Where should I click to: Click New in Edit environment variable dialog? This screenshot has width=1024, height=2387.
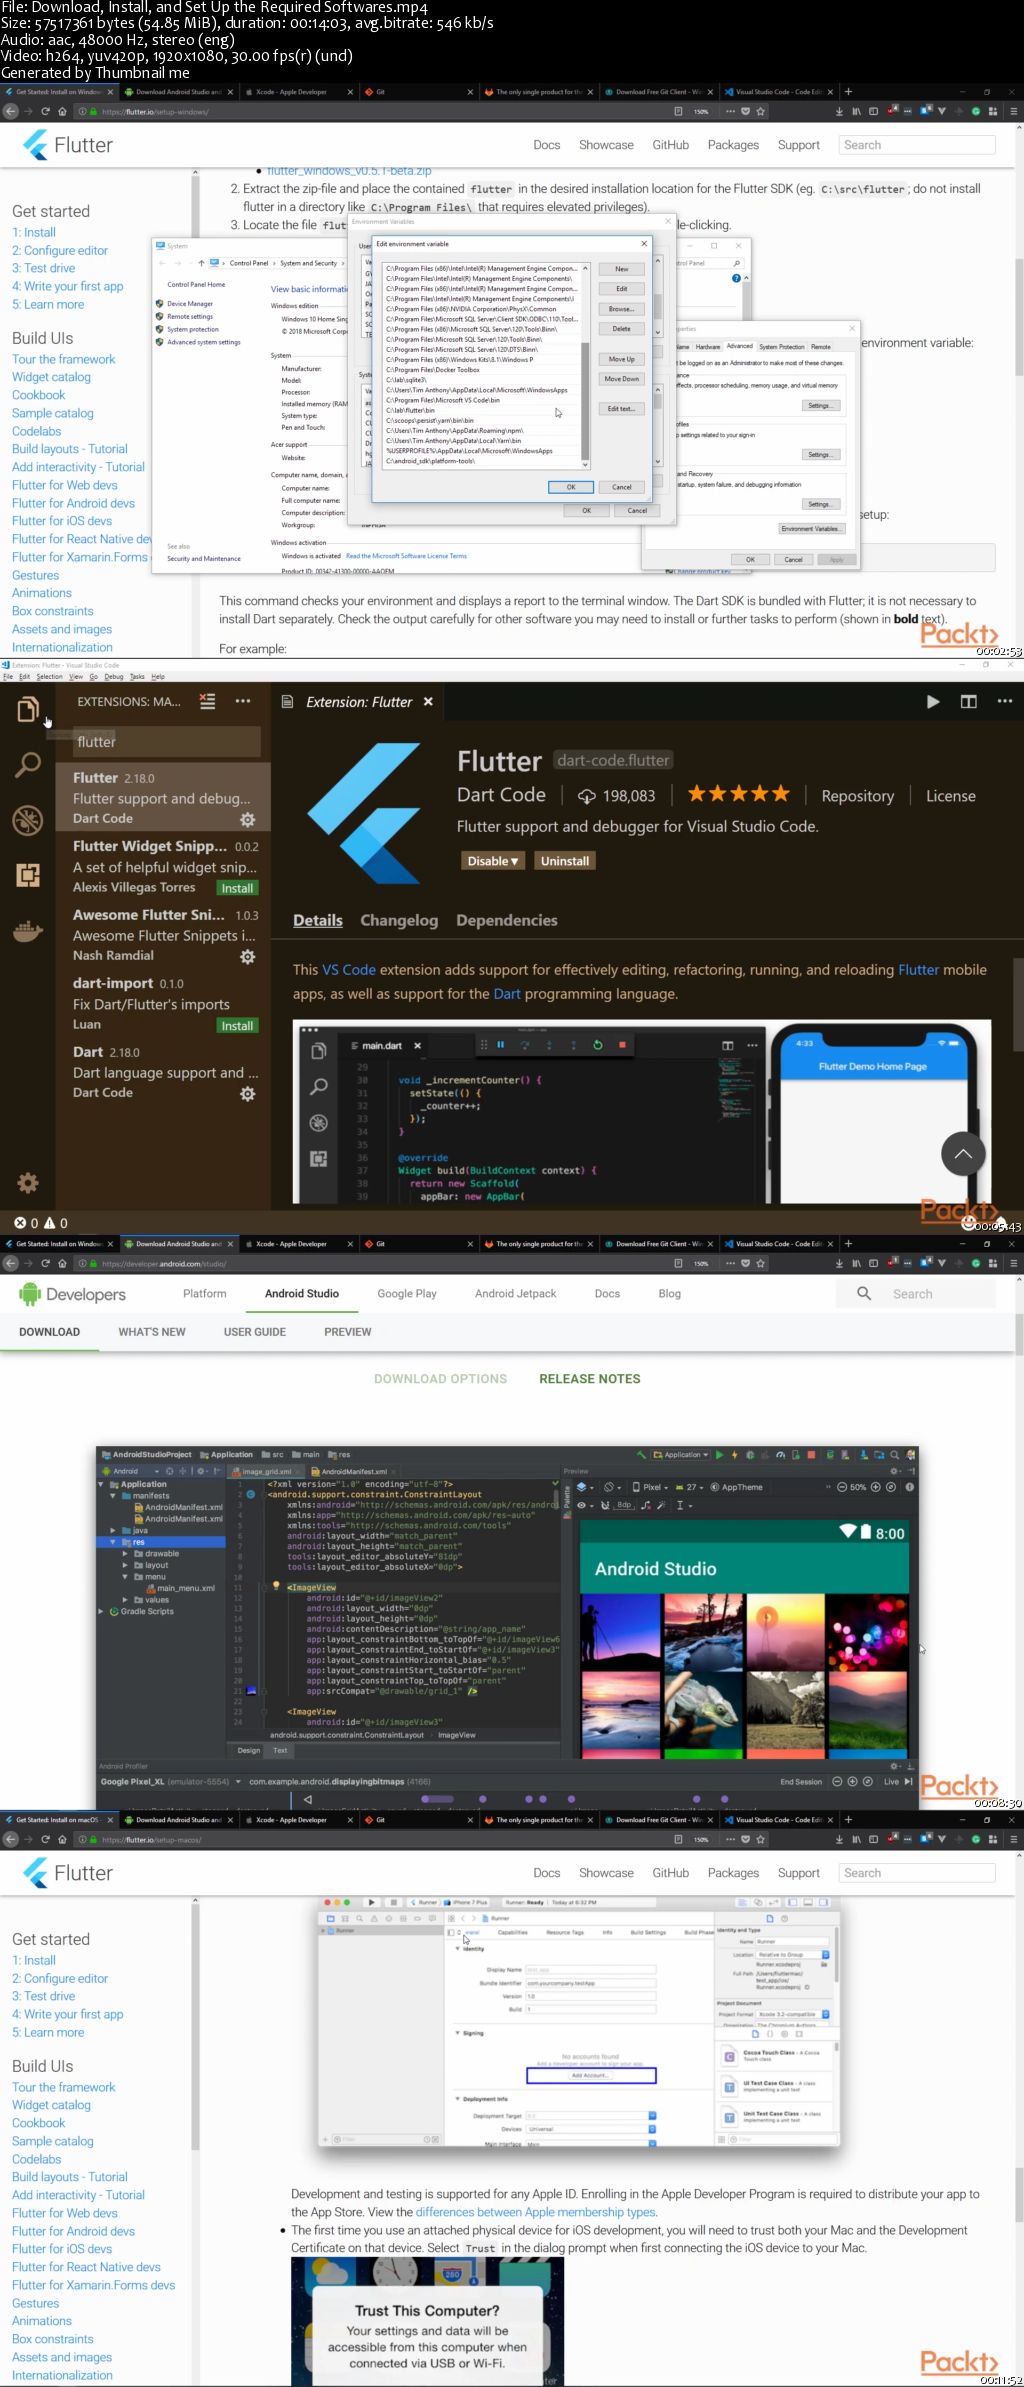coord(621,269)
